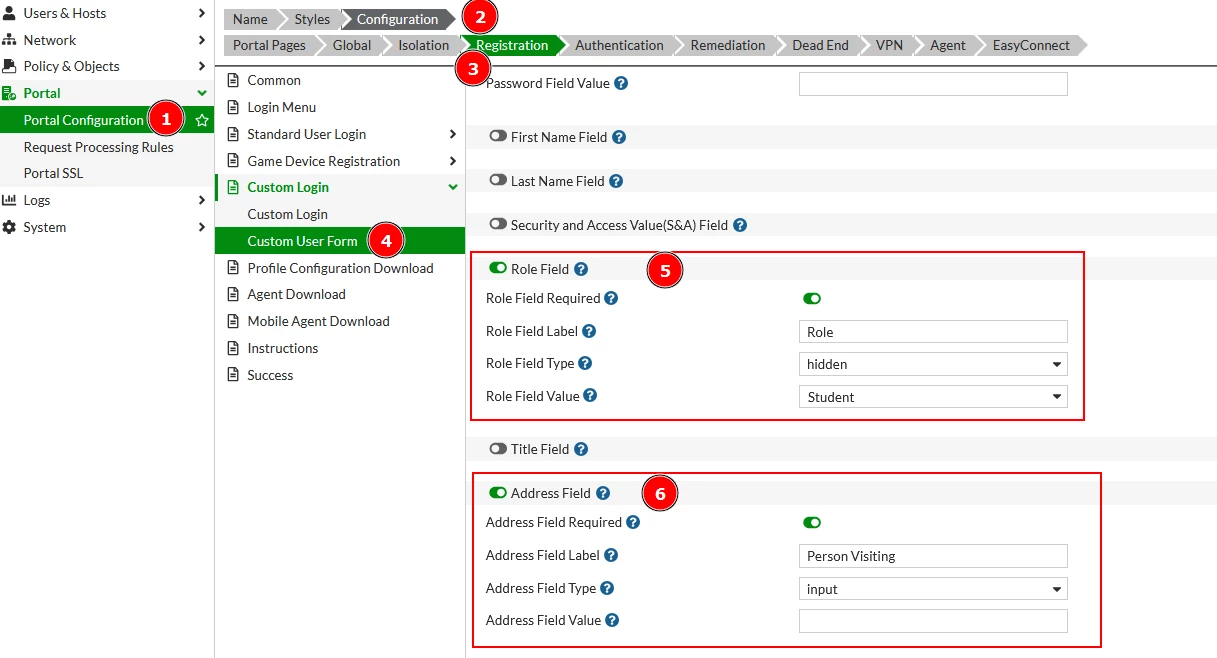Image resolution: width=1217 pixels, height=658 pixels.
Task: Select Profile Configuration Download item
Action: (x=340, y=268)
